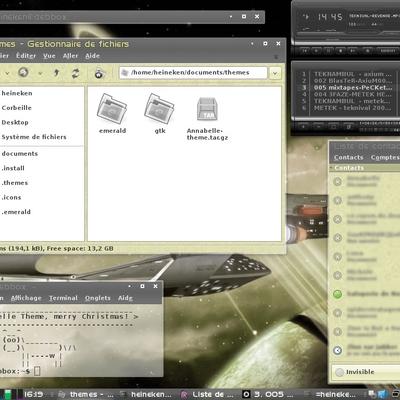Select playlist track 6 METEK teknival

pyautogui.click(x=352, y=108)
